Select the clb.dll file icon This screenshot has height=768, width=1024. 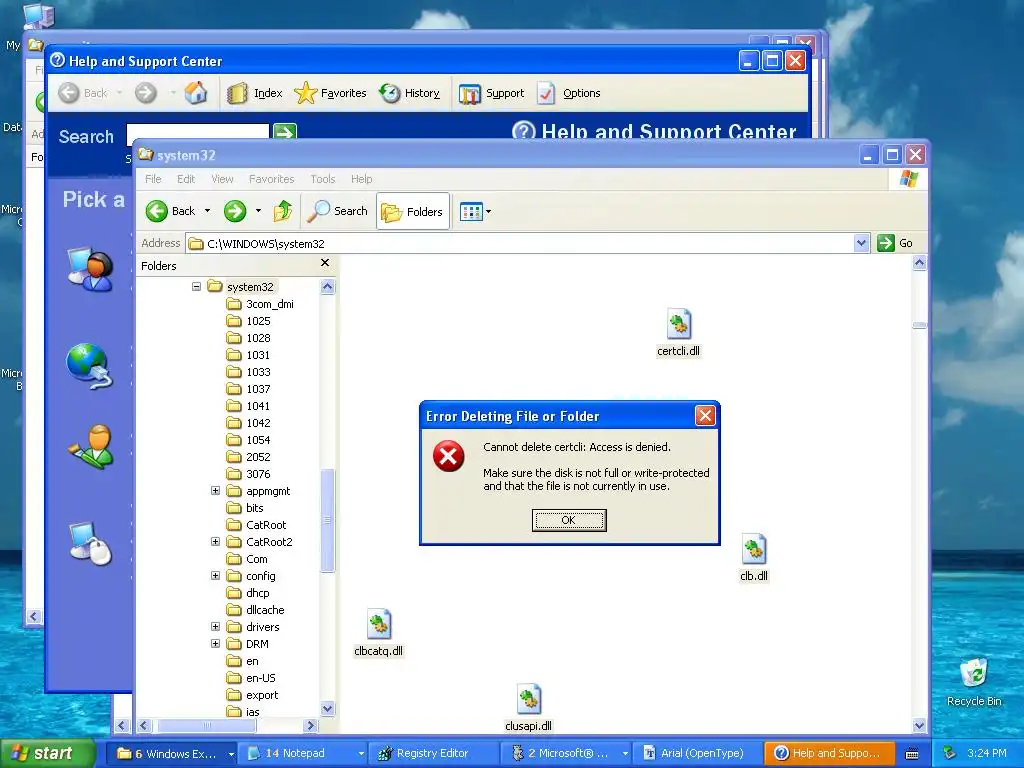click(754, 549)
